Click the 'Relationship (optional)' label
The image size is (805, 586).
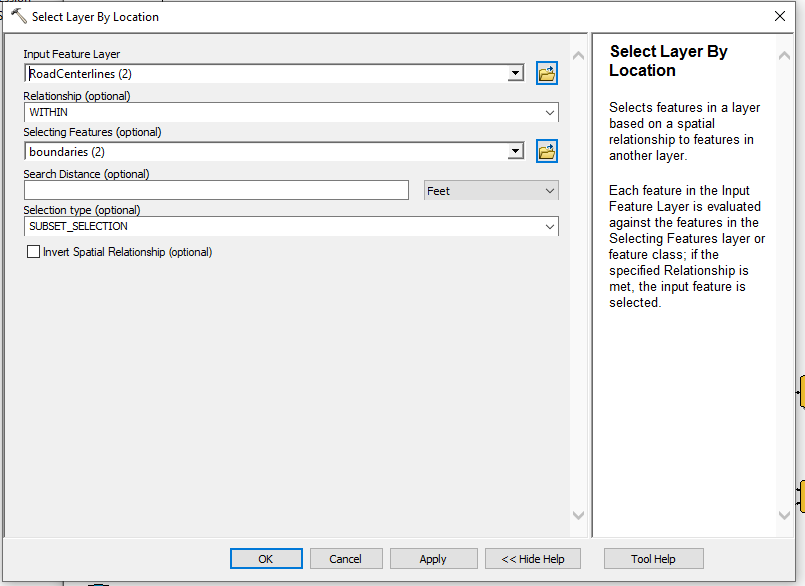click(x=77, y=96)
